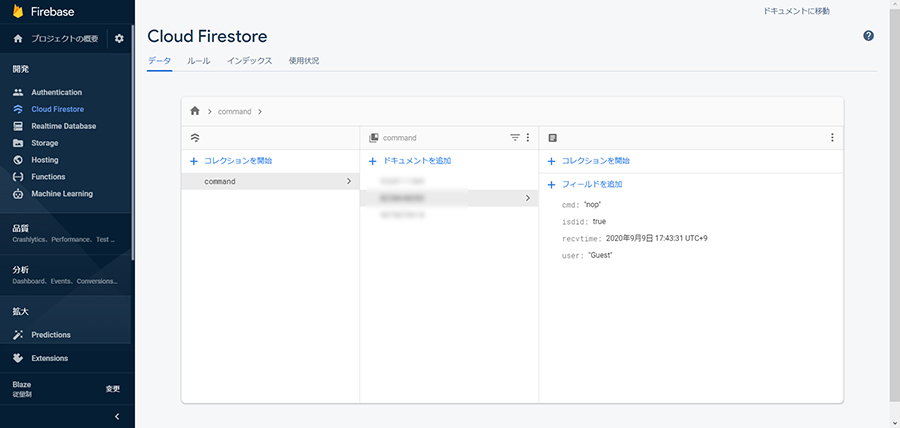
Task: Click the isdid field value true
Action: 599,221
